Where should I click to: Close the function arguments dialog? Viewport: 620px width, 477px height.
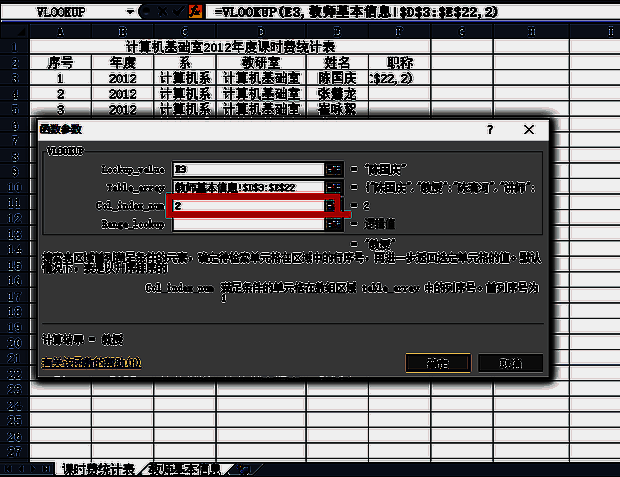tap(529, 130)
